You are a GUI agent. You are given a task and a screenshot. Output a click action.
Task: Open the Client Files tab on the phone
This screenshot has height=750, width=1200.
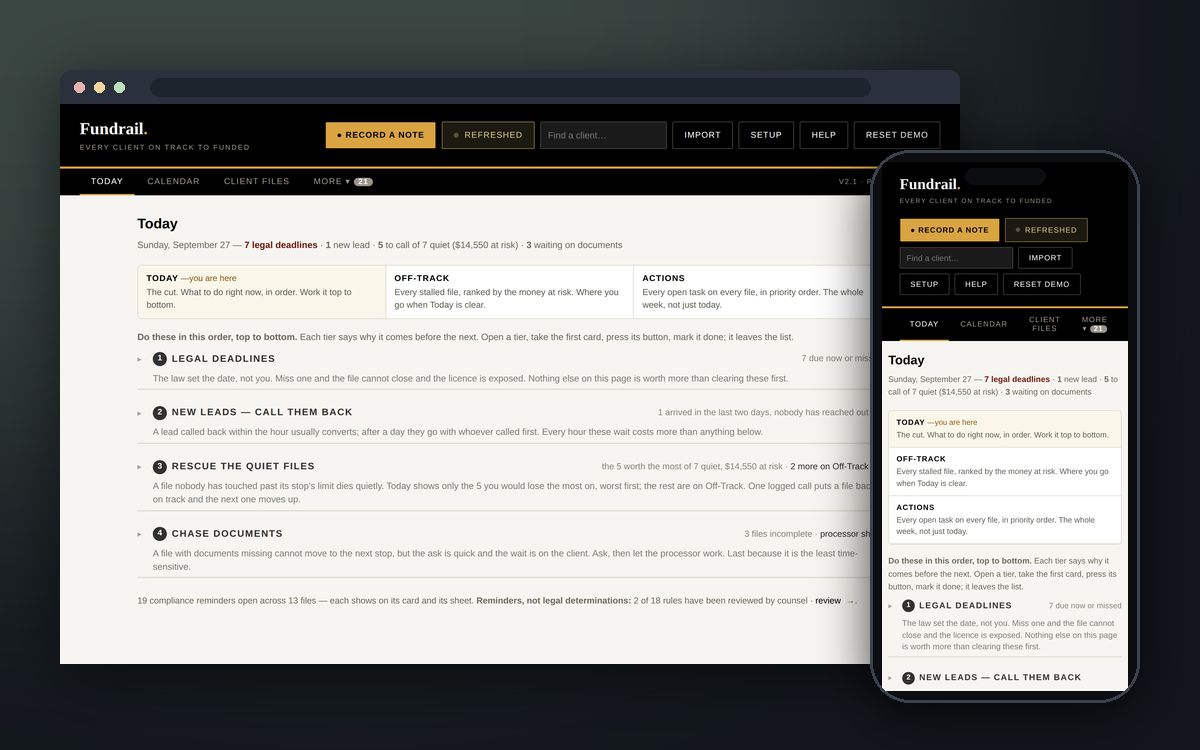pos(1044,324)
